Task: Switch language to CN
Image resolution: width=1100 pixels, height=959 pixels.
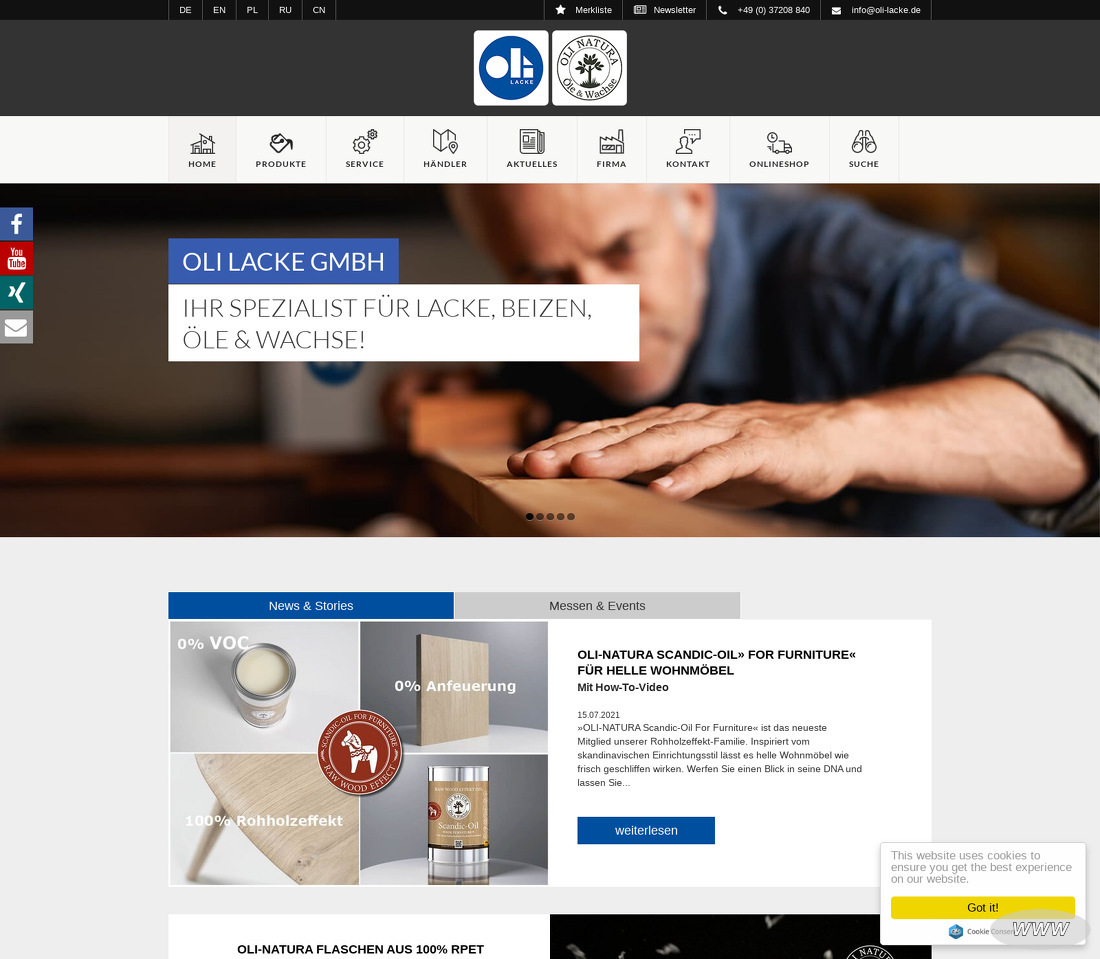Action: pyautogui.click(x=318, y=10)
